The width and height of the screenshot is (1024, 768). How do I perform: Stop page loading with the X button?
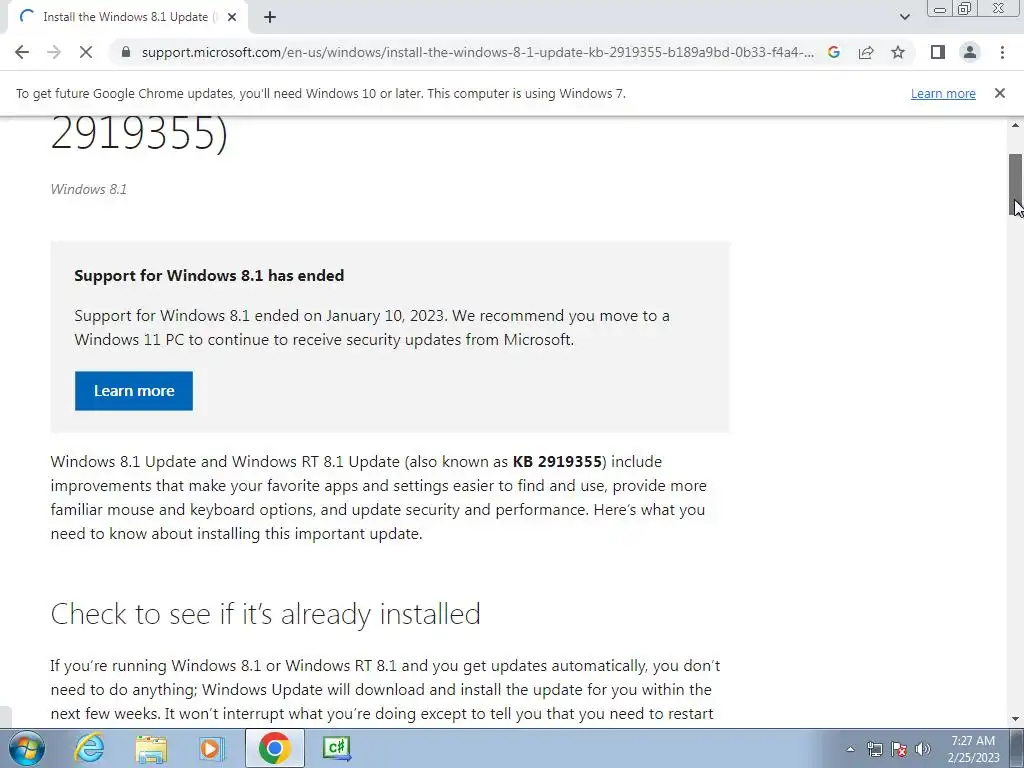tap(86, 52)
